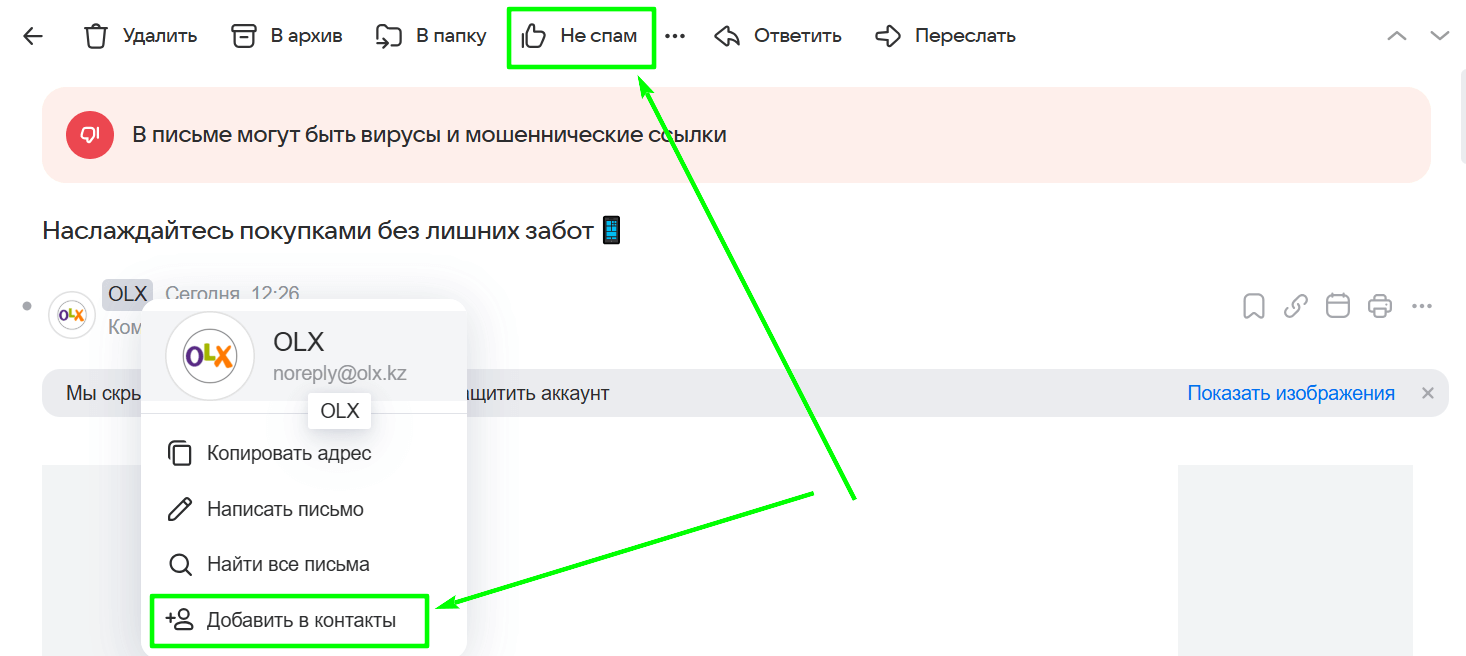The image size is (1466, 656).
Task: Go to previous message with up chevron
Action: click(x=1397, y=36)
